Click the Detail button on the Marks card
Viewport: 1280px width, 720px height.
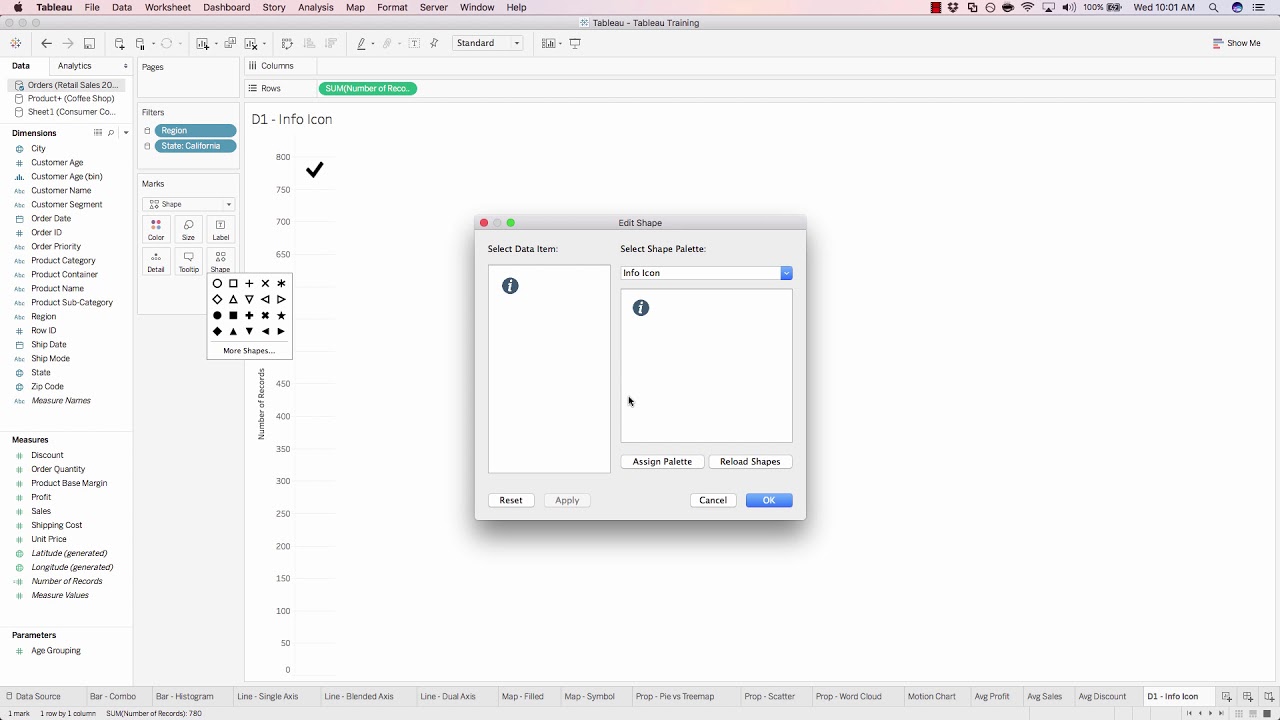(x=156, y=261)
